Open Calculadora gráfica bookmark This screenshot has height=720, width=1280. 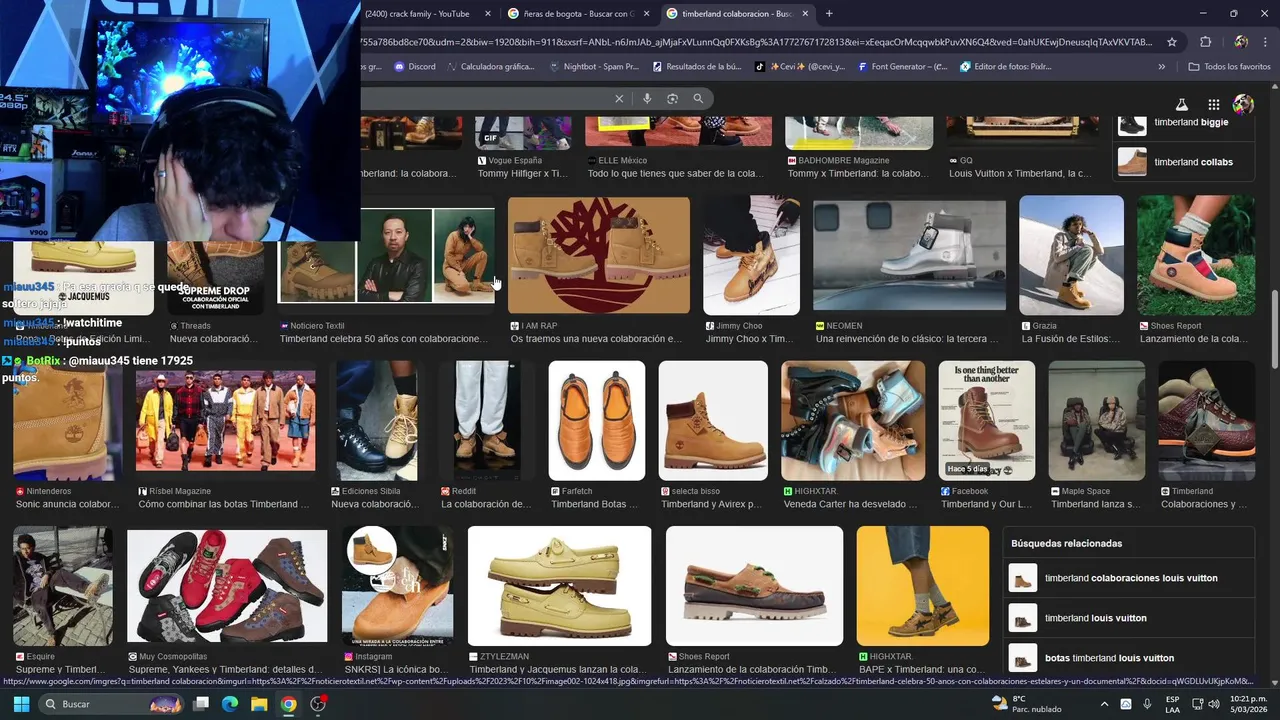click(x=490, y=67)
